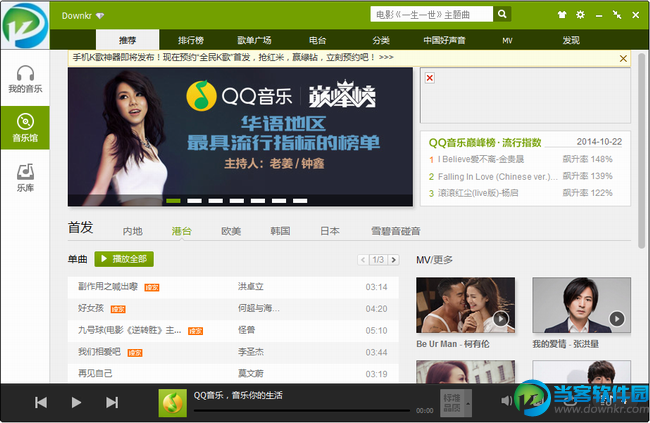This screenshot has width=650, height=423.
Task: Click the broken image placeholder icon
Action: [x=430, y=78]
